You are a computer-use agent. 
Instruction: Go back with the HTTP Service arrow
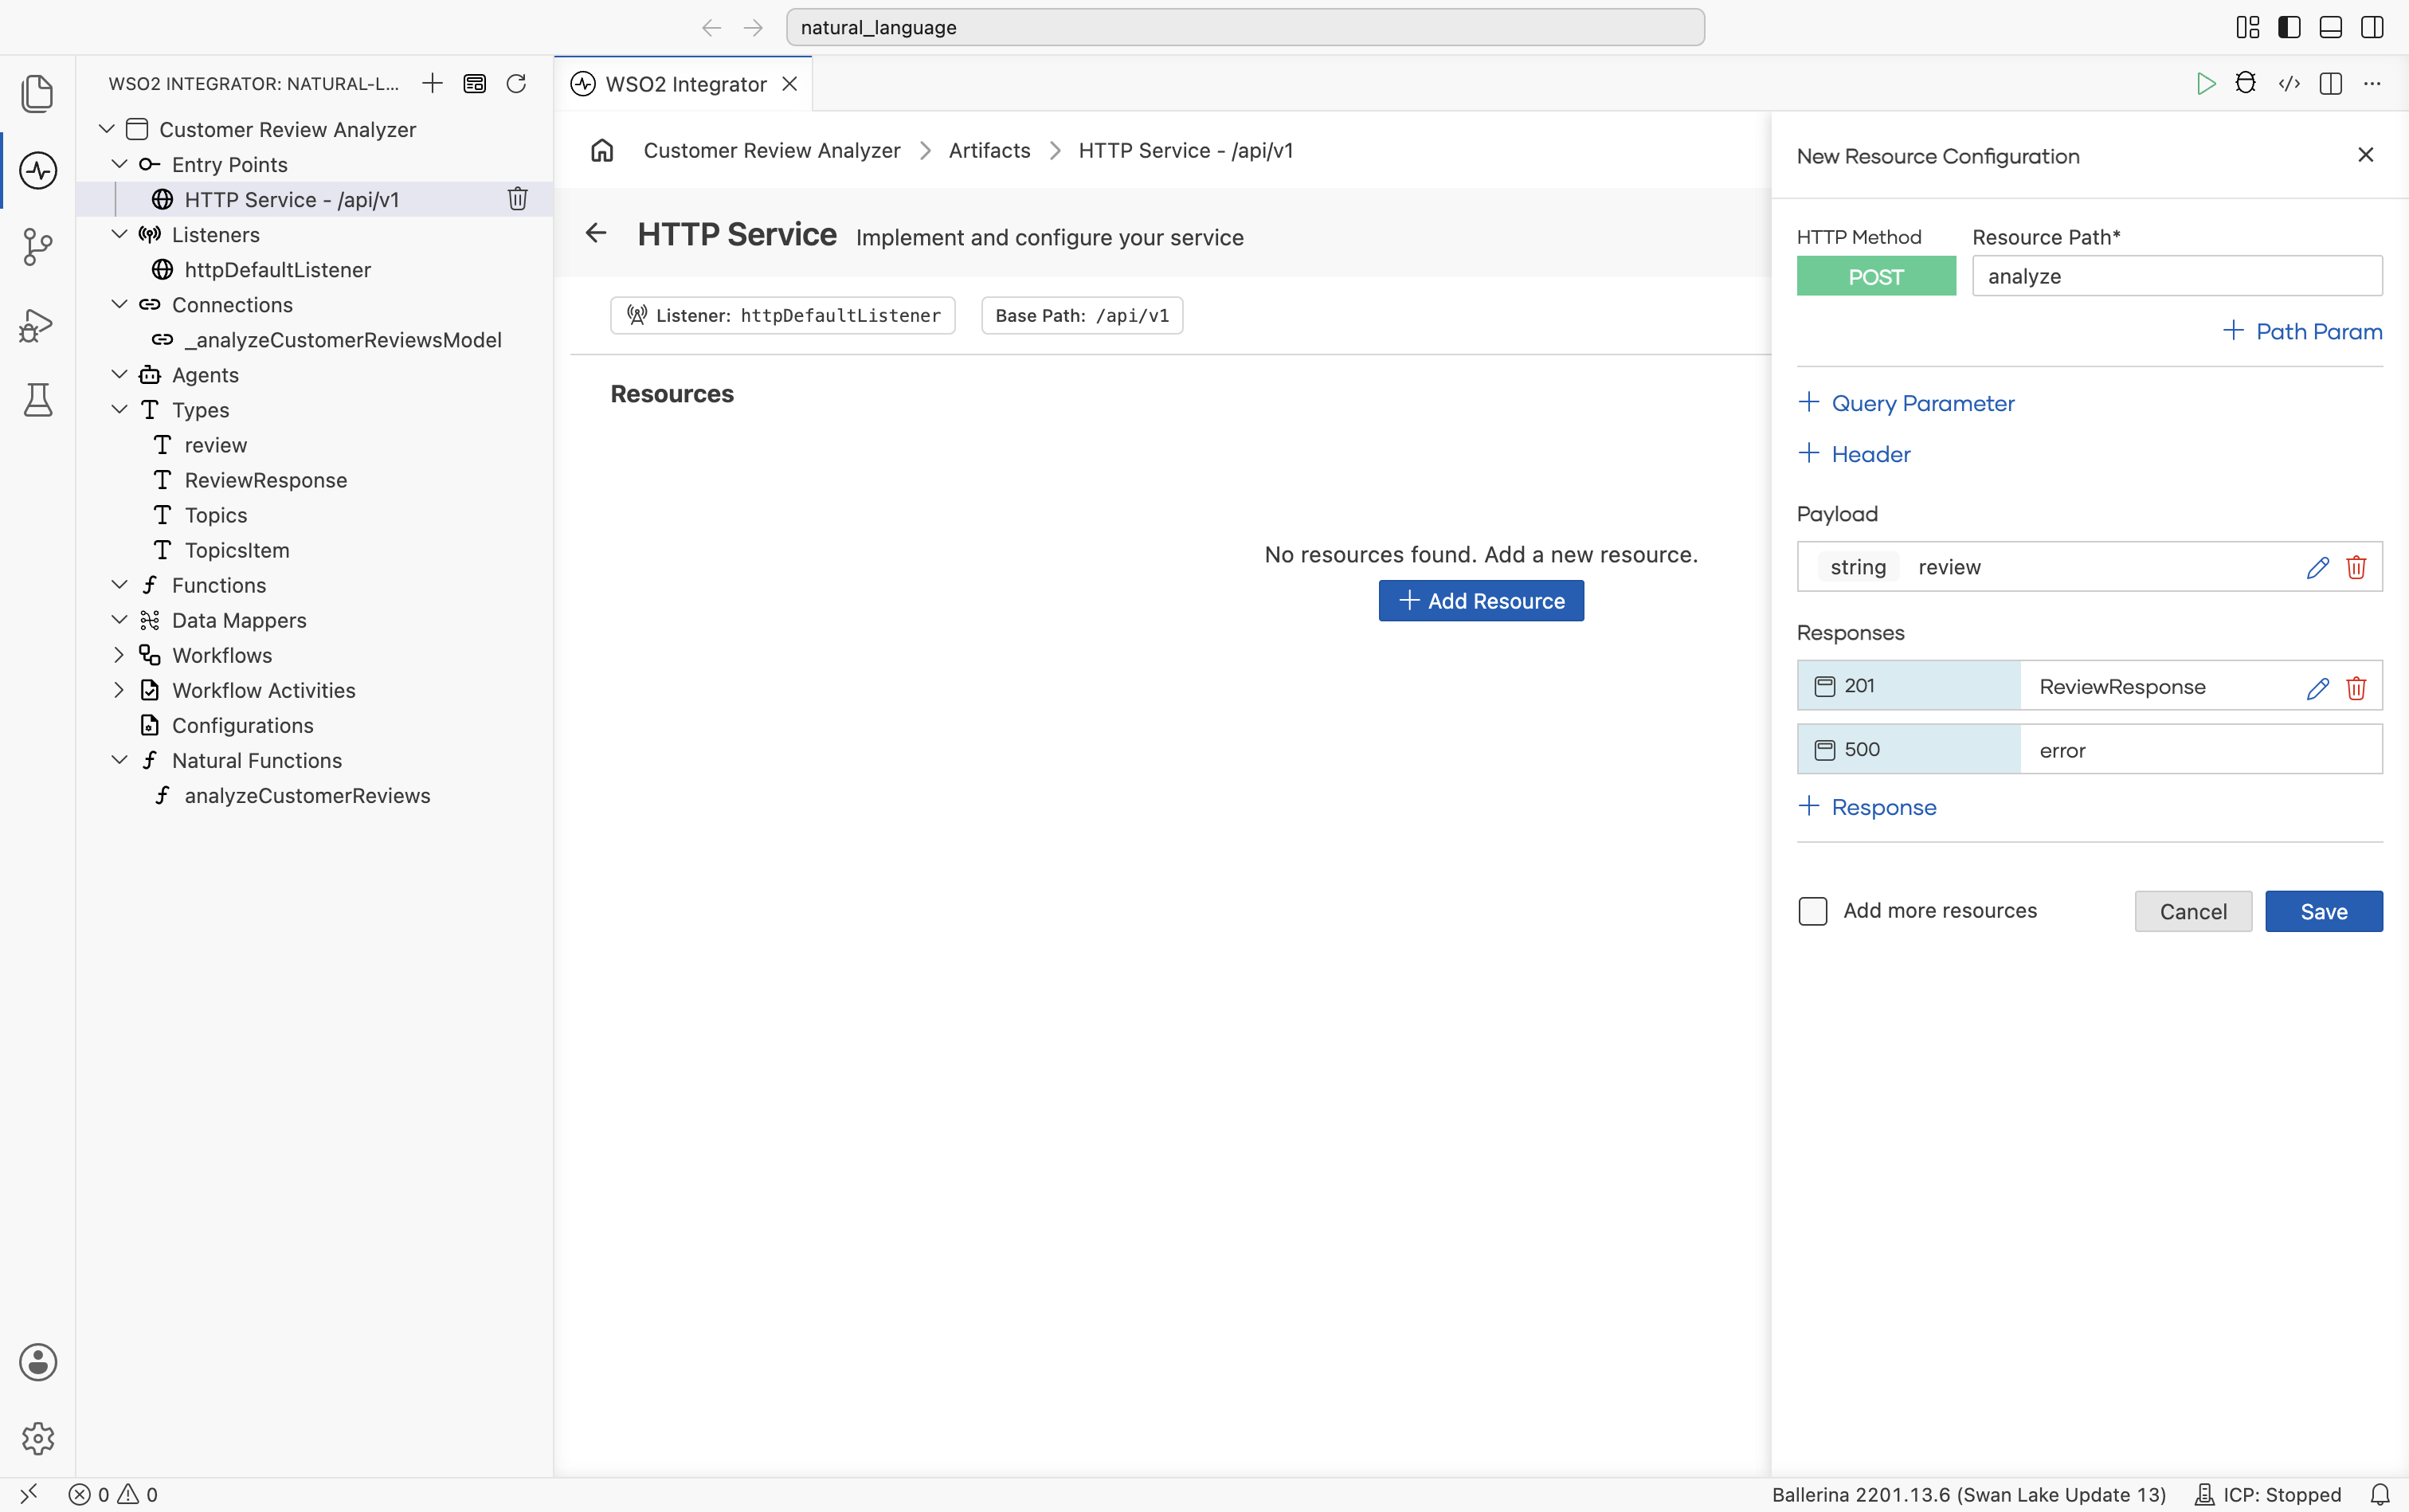[x=596, y=233]
